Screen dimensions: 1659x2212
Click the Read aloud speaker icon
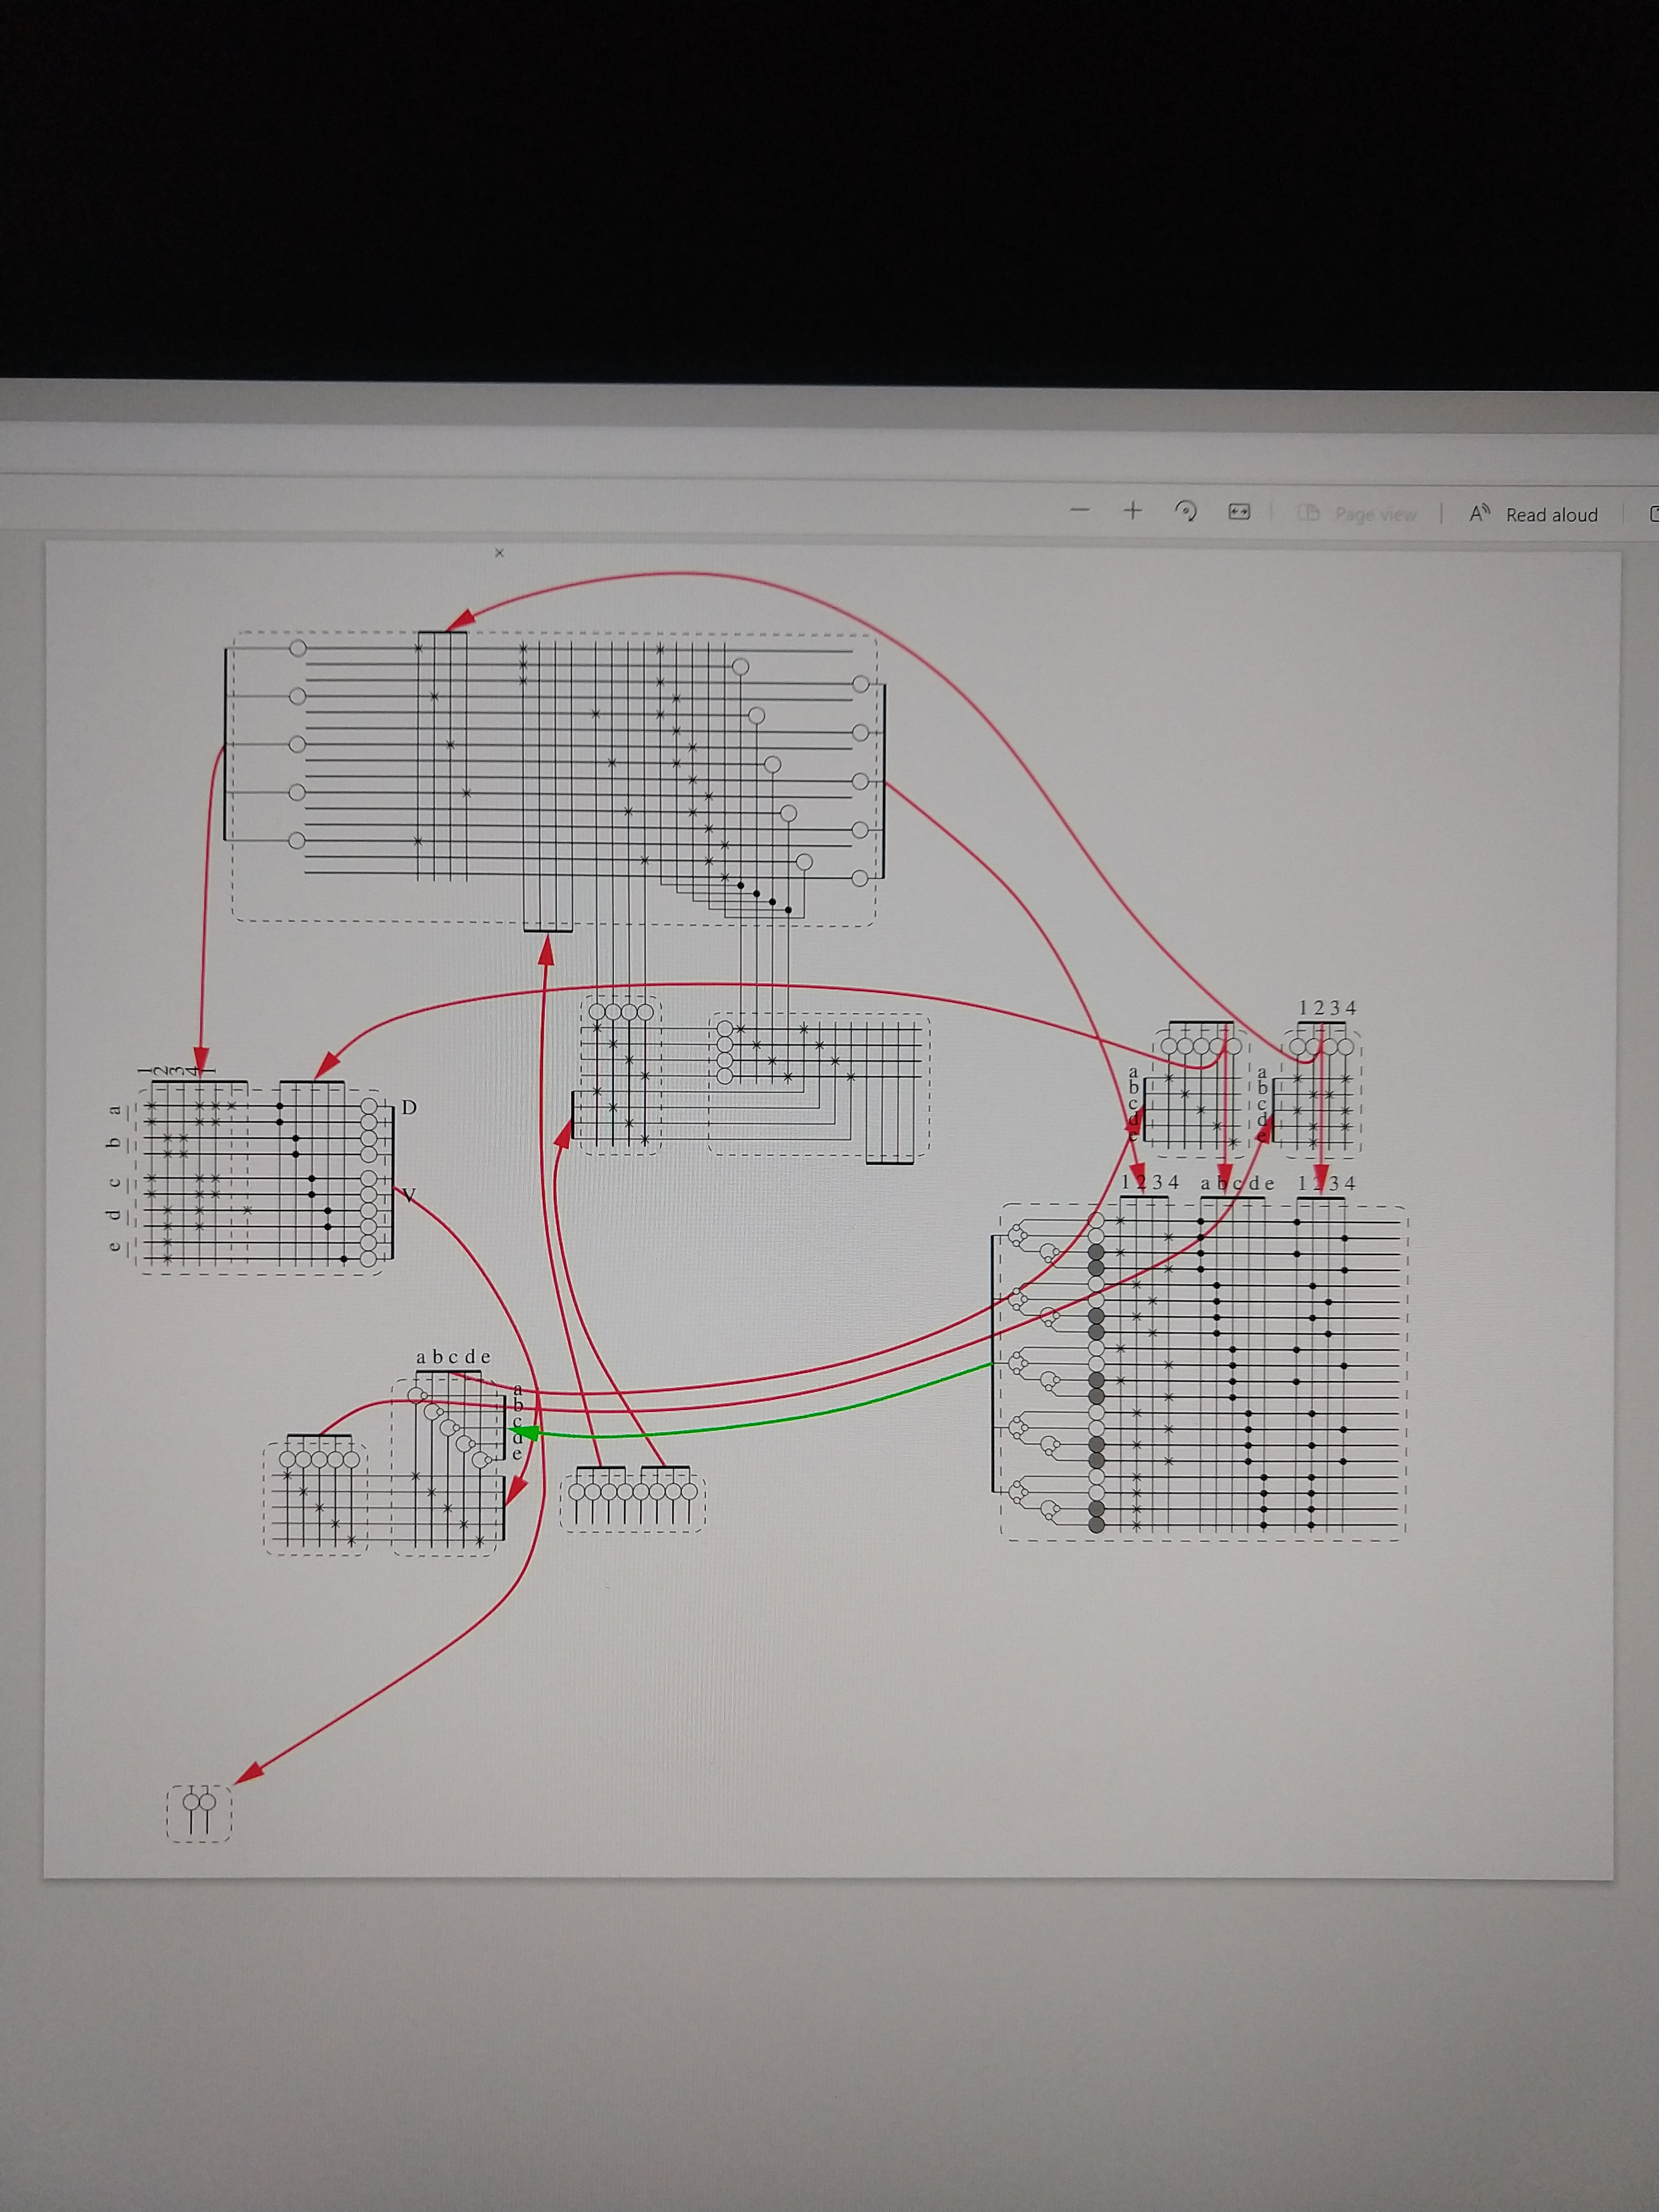[x=1479, y=514]
